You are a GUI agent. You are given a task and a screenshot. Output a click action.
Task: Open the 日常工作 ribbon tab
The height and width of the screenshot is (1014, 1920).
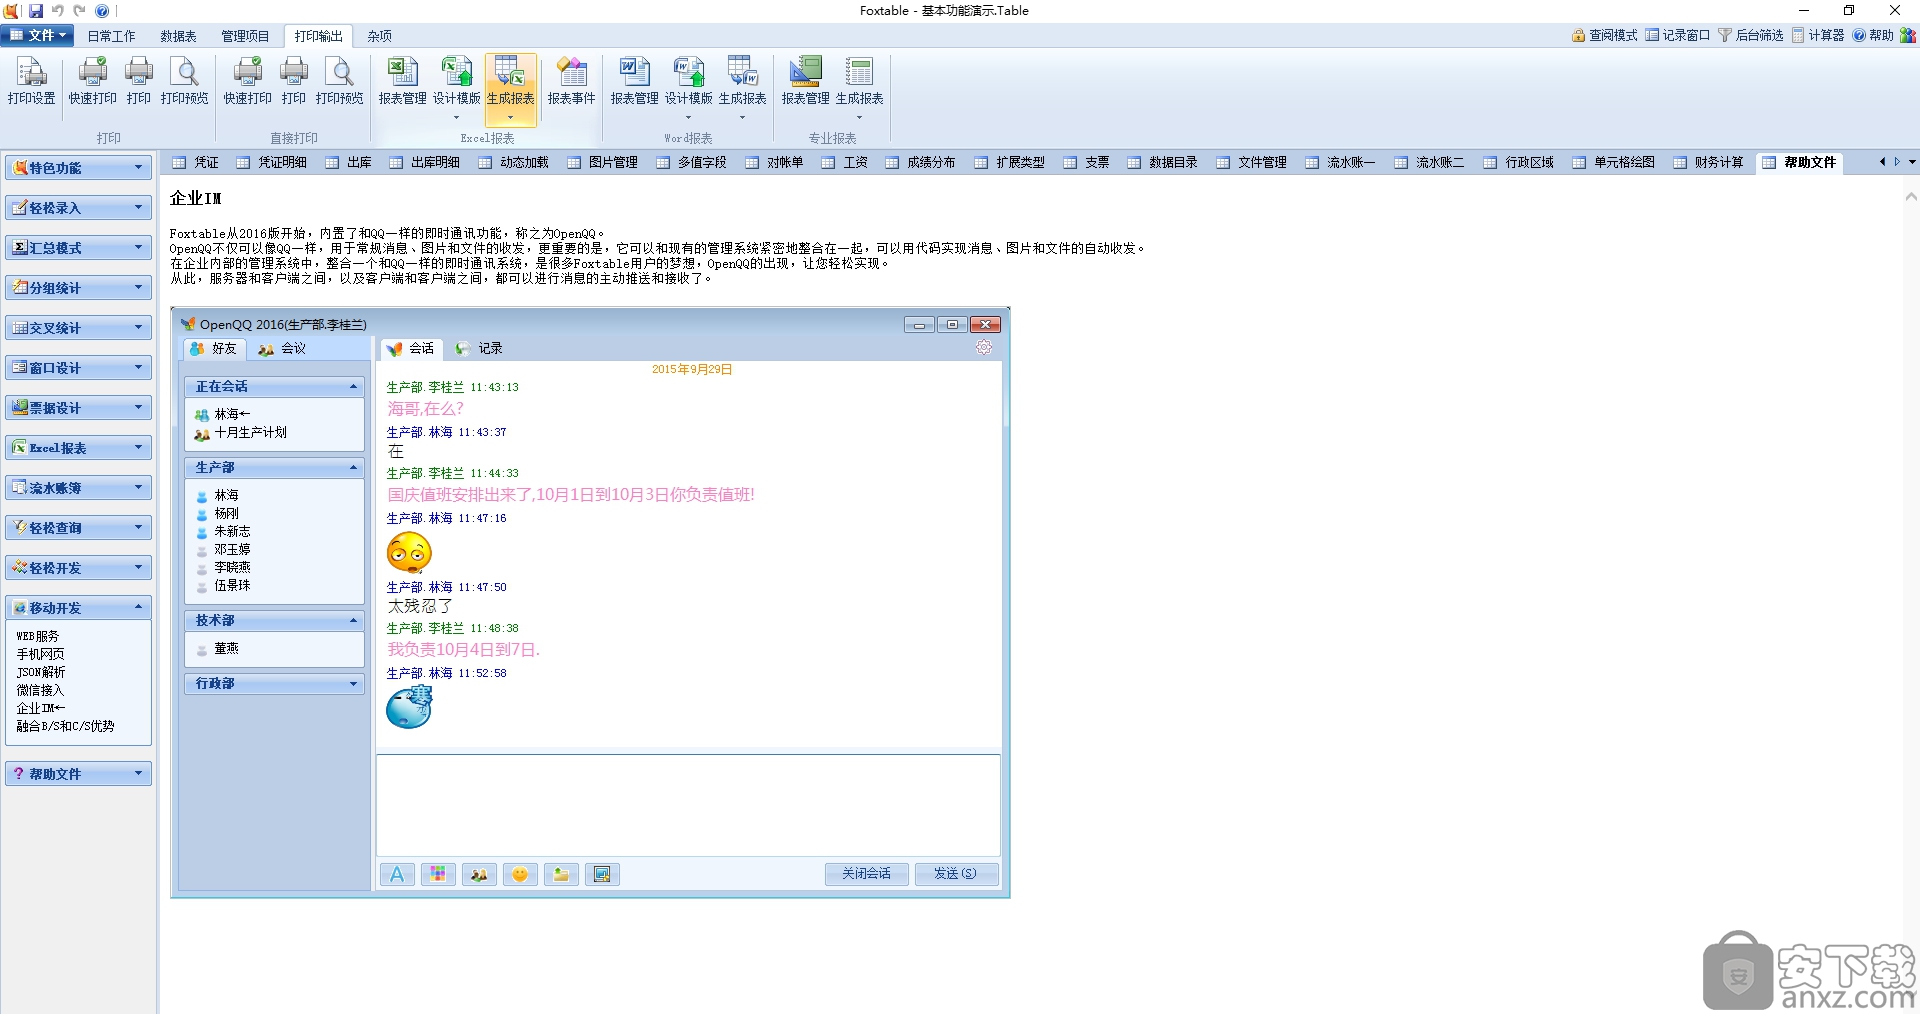click(x=111, y=36)
